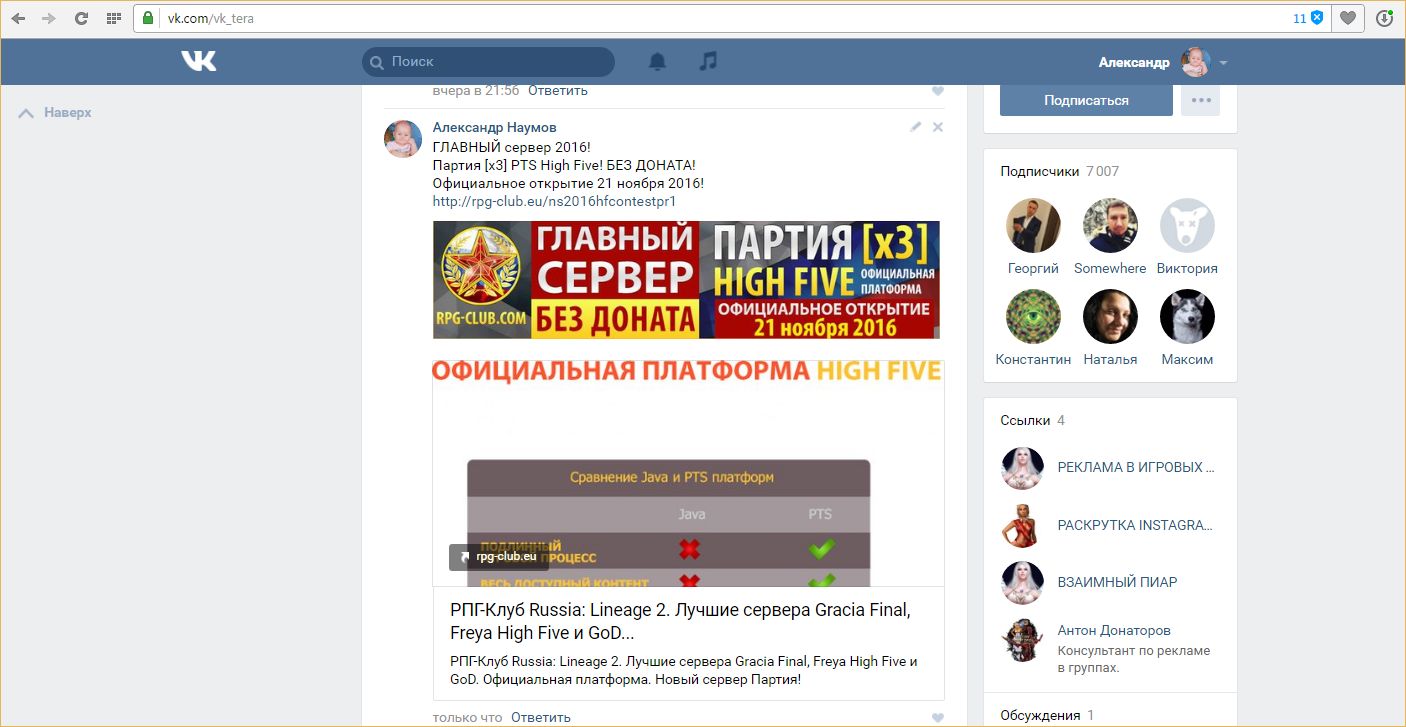Image resolution: width=1406 pixels, height=727 pixels.
Task: Edit the comment using the pencil icon
Action: tap(915, 127)
